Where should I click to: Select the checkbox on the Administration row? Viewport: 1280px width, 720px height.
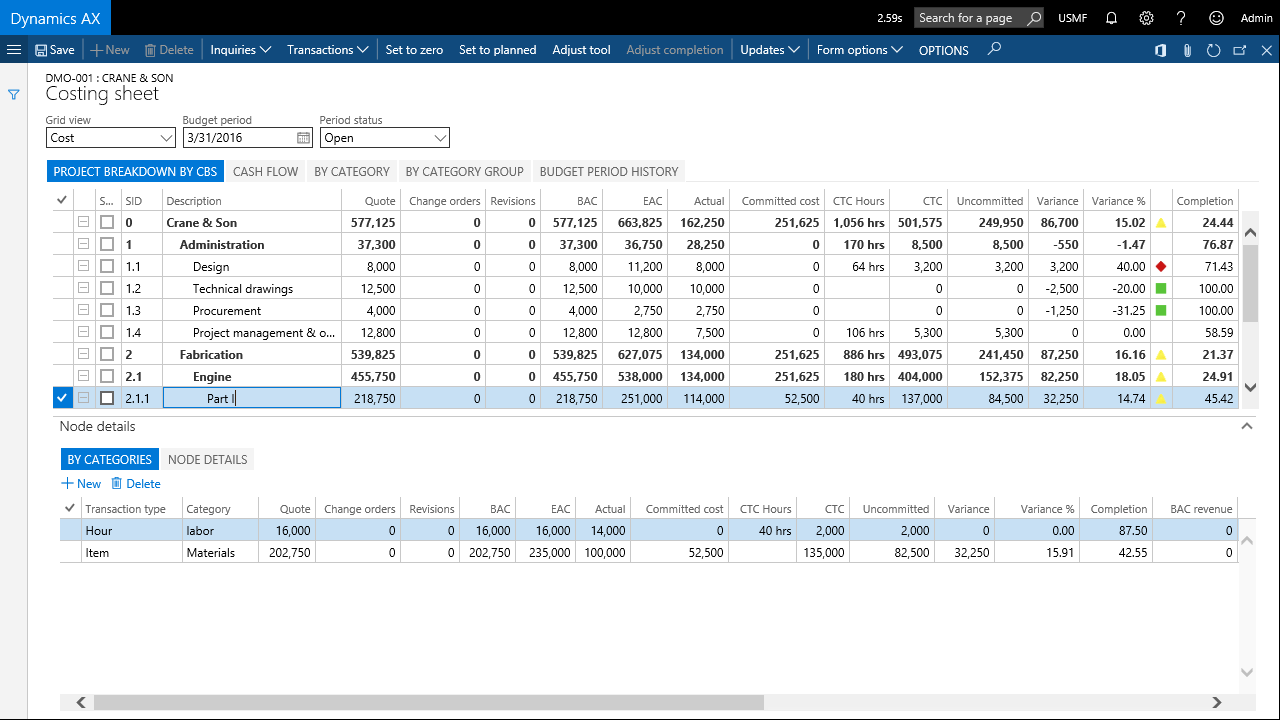[x=107, y=244]
